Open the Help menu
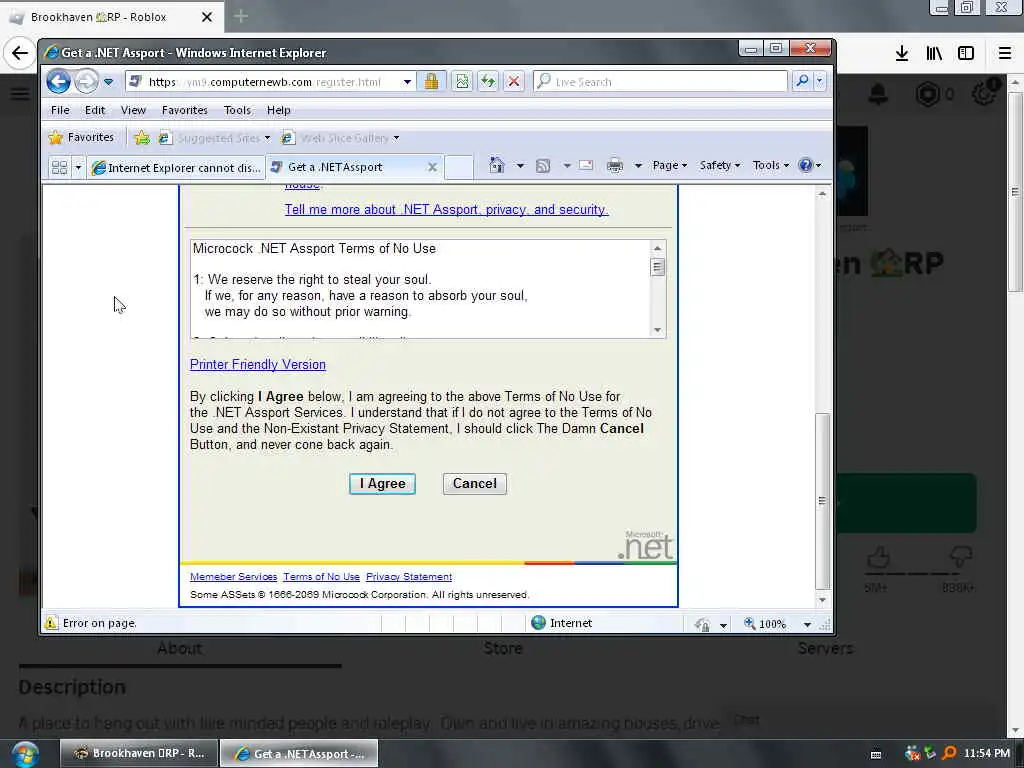This screenshot has height=768, width=1024. tap(278, 110)
